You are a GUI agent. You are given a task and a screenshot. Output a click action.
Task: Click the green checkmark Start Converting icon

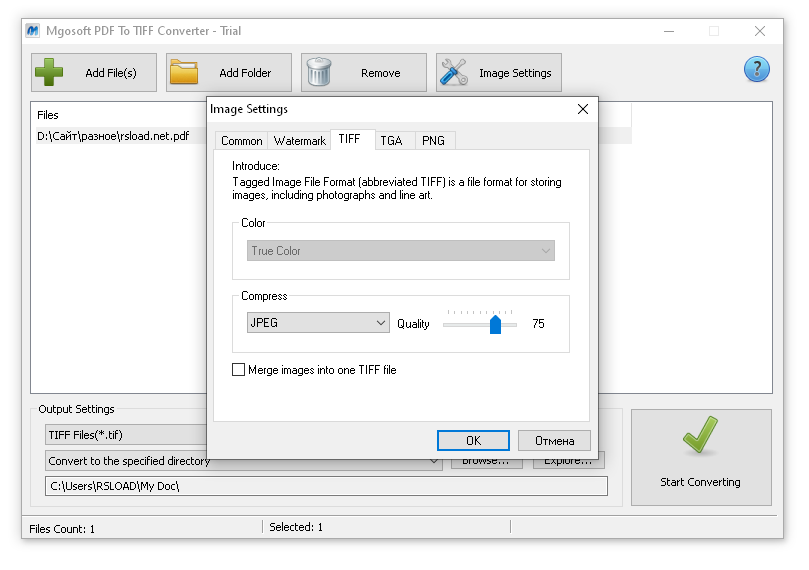click(700, 435)
